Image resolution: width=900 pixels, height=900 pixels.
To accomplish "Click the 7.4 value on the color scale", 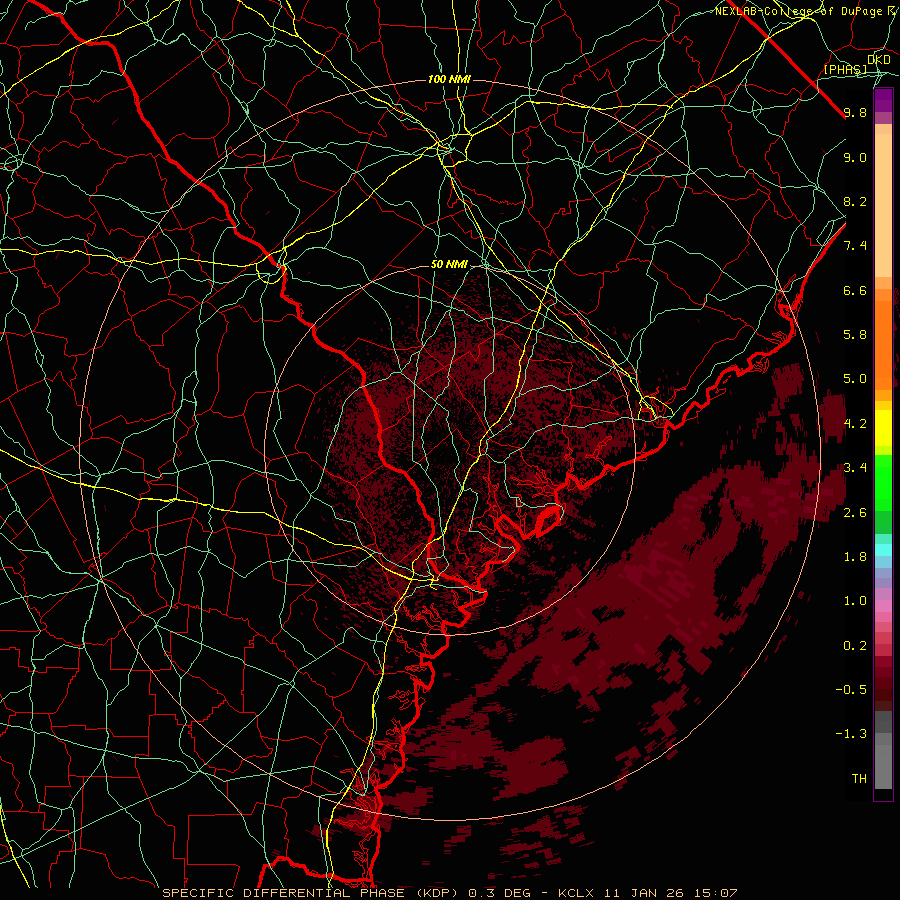I will click(855, 246).
